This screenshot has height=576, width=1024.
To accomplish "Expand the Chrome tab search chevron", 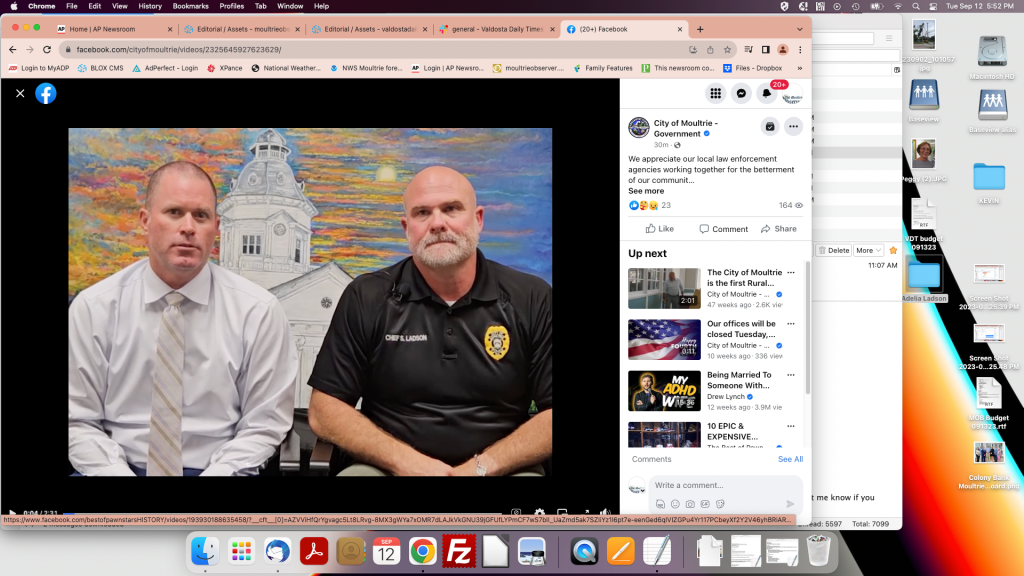I will (x=799, y=29).
